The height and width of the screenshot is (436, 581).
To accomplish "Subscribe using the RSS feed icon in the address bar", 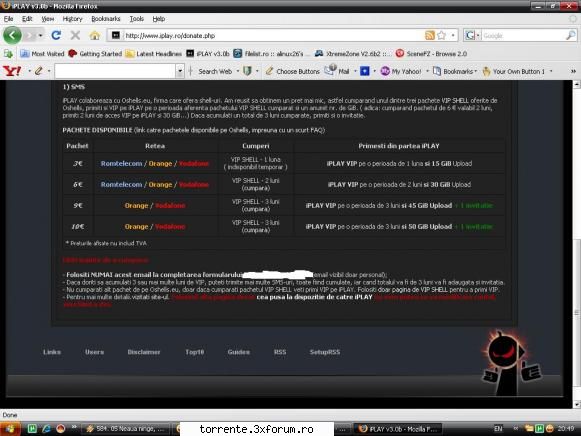I will click(430, 36).
